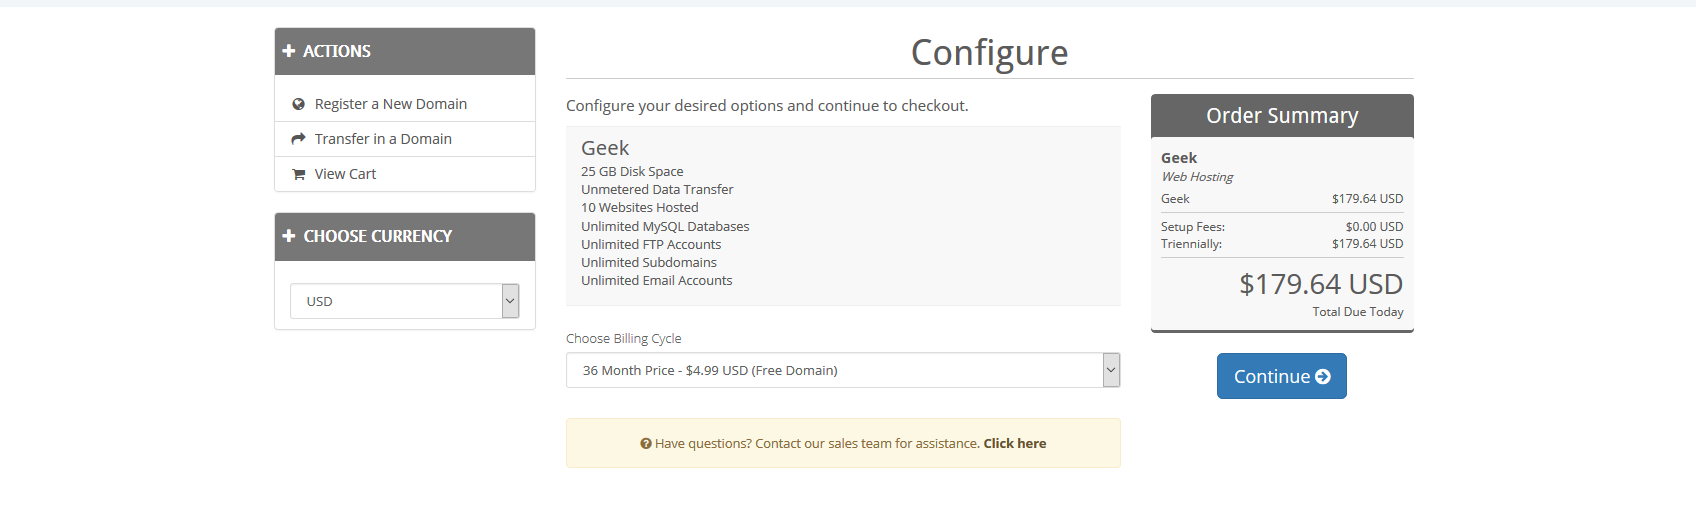Click the billing cycle dropdown arrow
The width and height of the screenshot is (1696, 514).
[1111, 370]
